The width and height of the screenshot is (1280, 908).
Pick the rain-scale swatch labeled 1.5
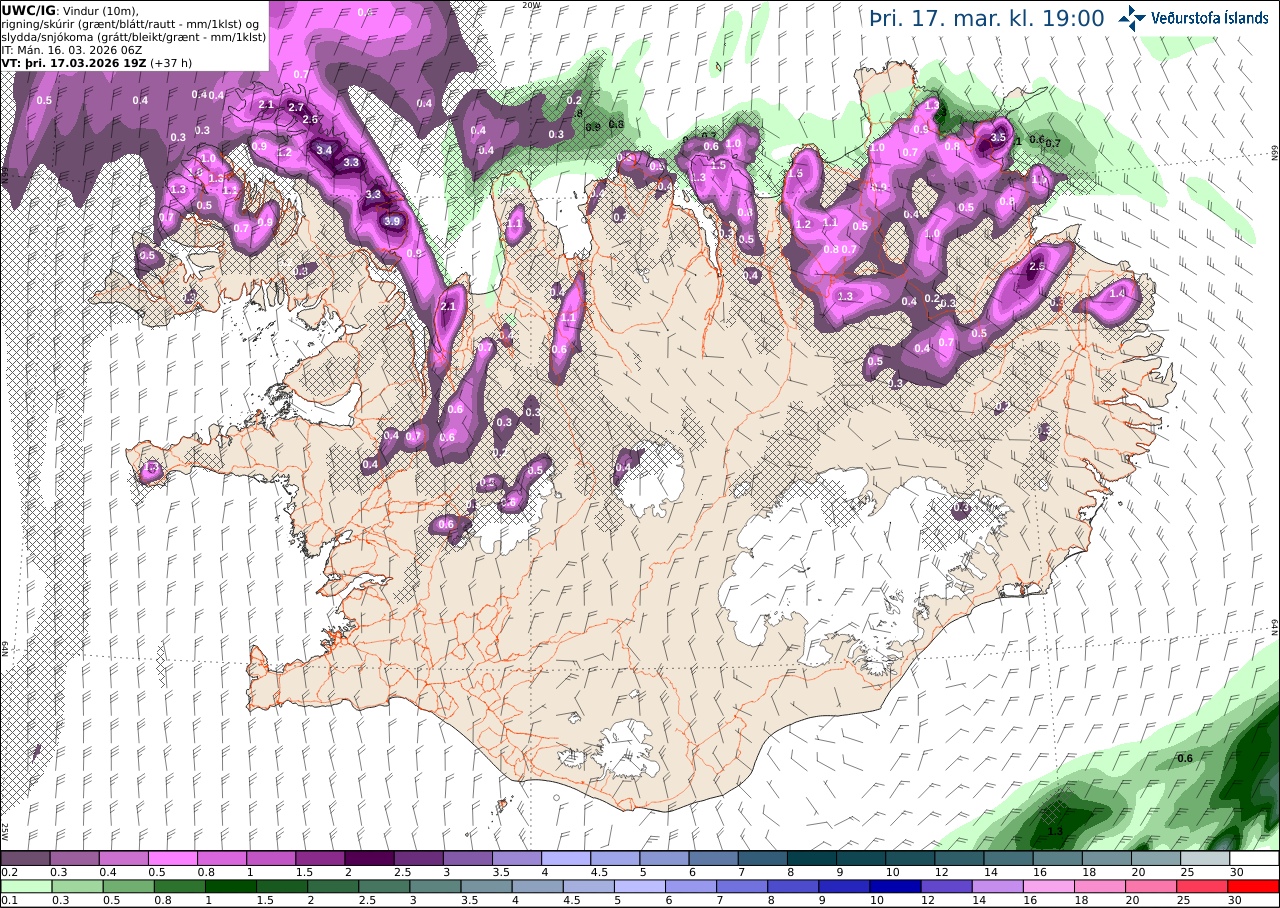tap(281, 886)
